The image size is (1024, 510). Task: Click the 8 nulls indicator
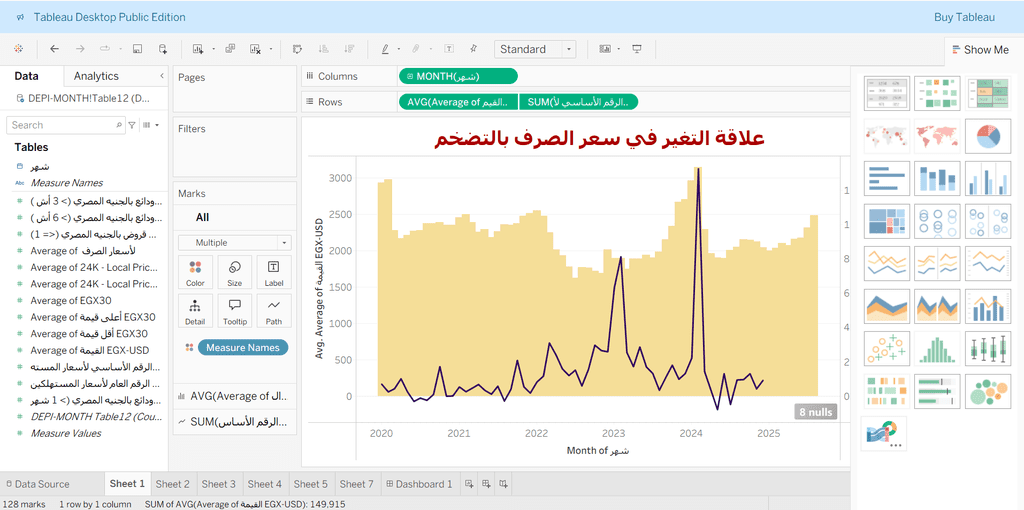816,413
